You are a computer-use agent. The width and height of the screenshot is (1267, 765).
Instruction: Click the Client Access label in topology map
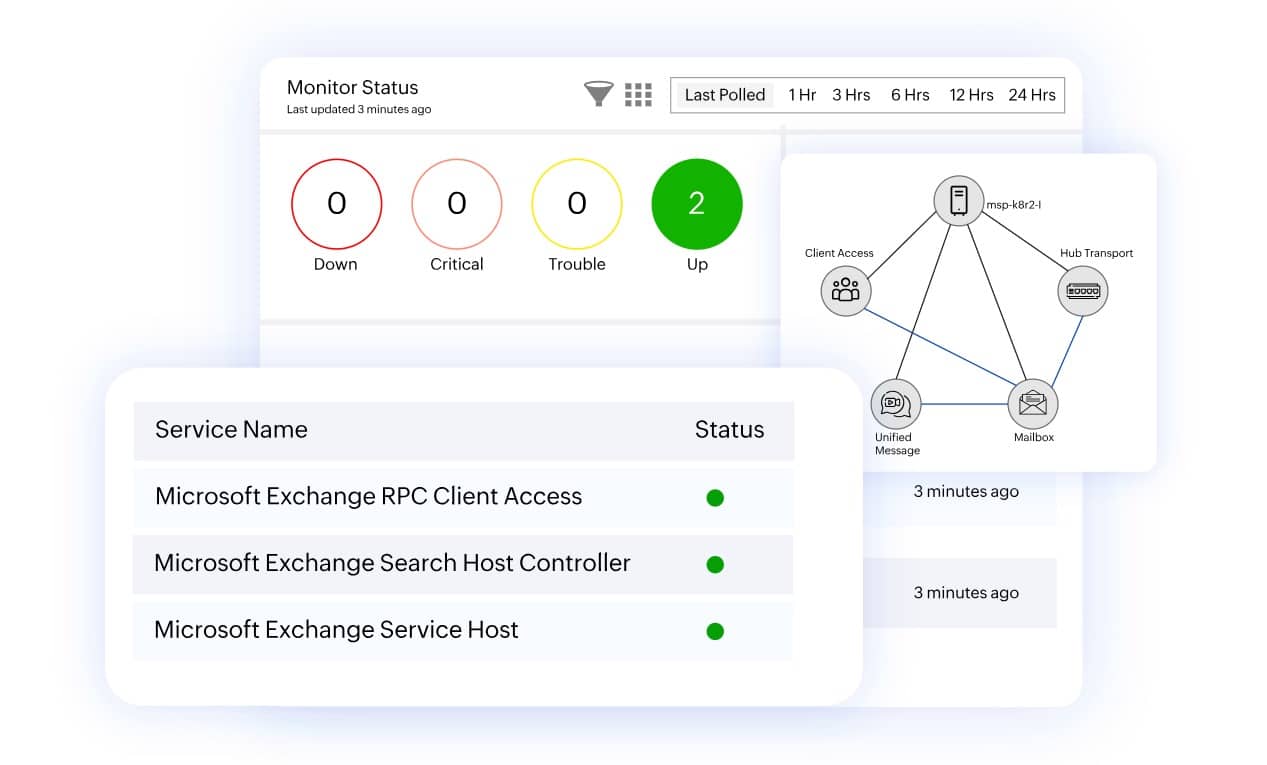(839, 253)
